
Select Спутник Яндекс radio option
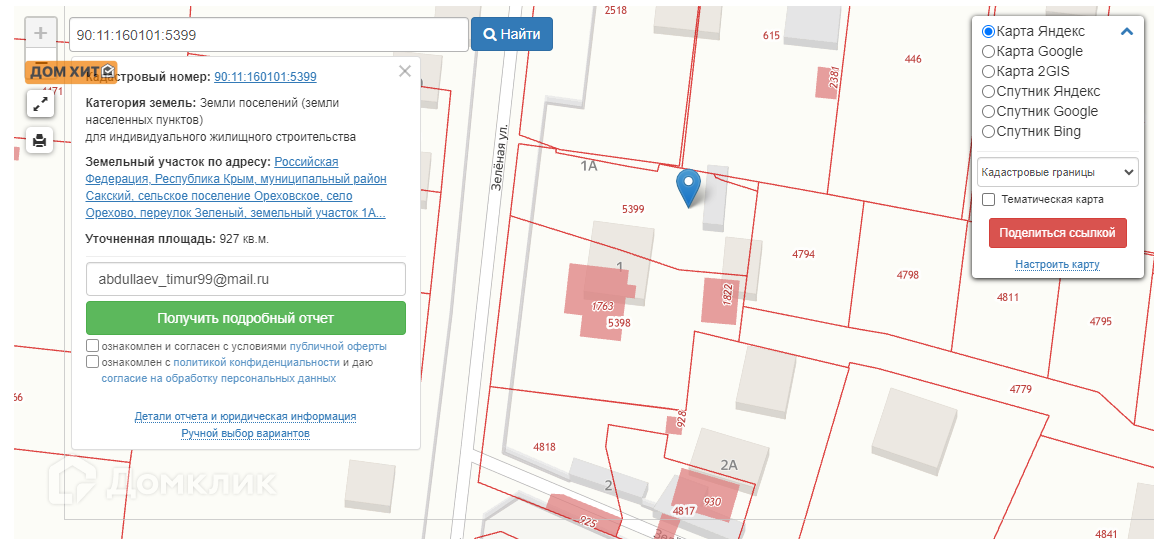coord(989,92)
